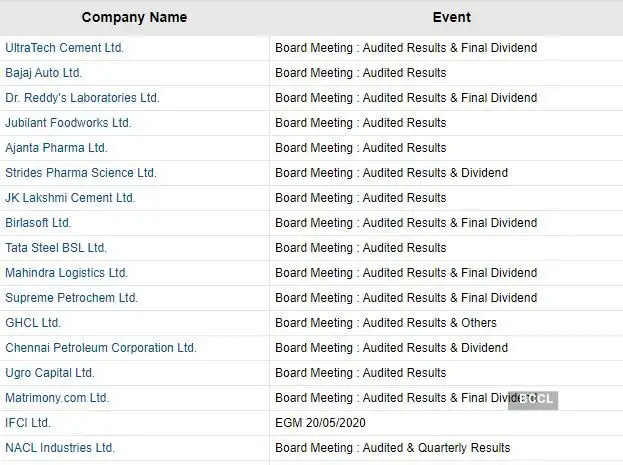The image size is (623, 465).
Task: Click the BCCL watermark badge
Action: point(533,400)
